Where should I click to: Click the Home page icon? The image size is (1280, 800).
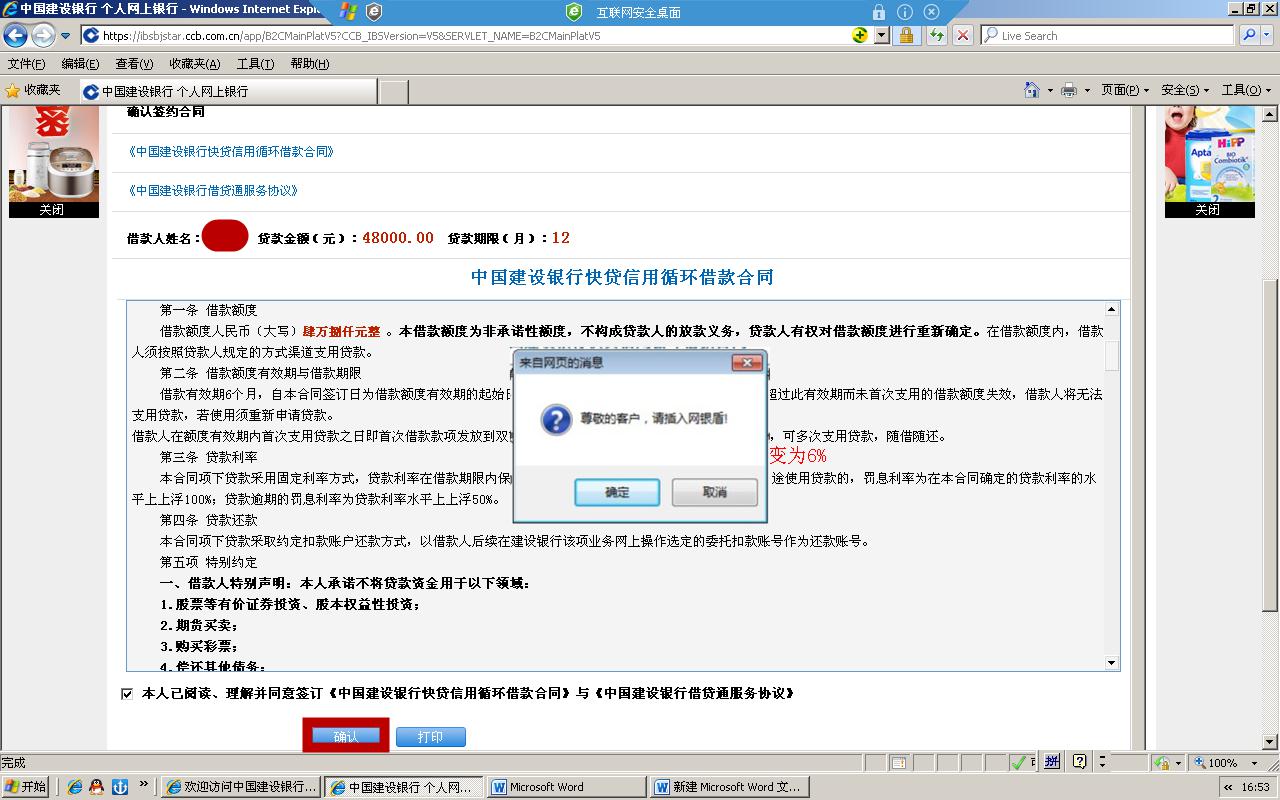[1032, 90]
